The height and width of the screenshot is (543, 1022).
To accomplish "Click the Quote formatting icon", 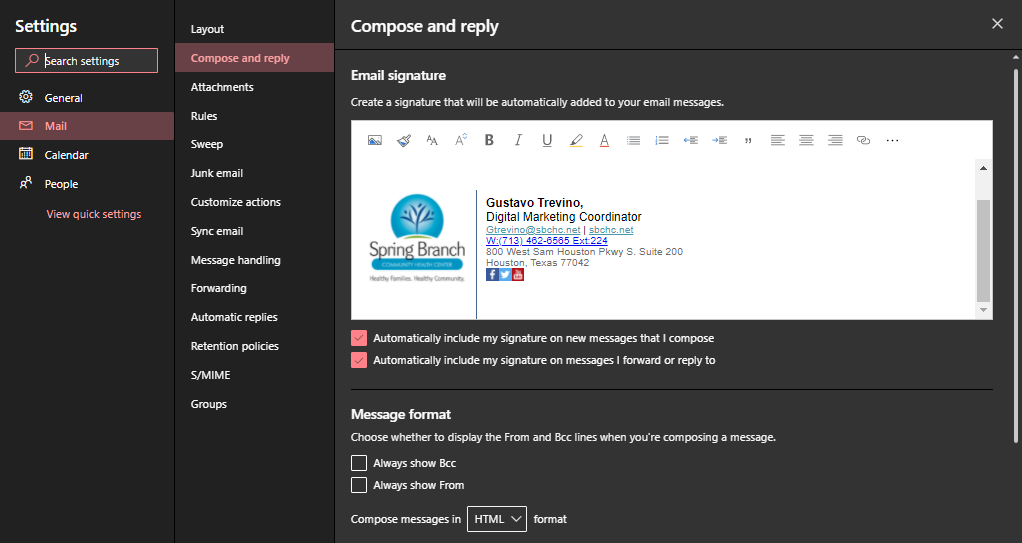I will pos(748,141).
